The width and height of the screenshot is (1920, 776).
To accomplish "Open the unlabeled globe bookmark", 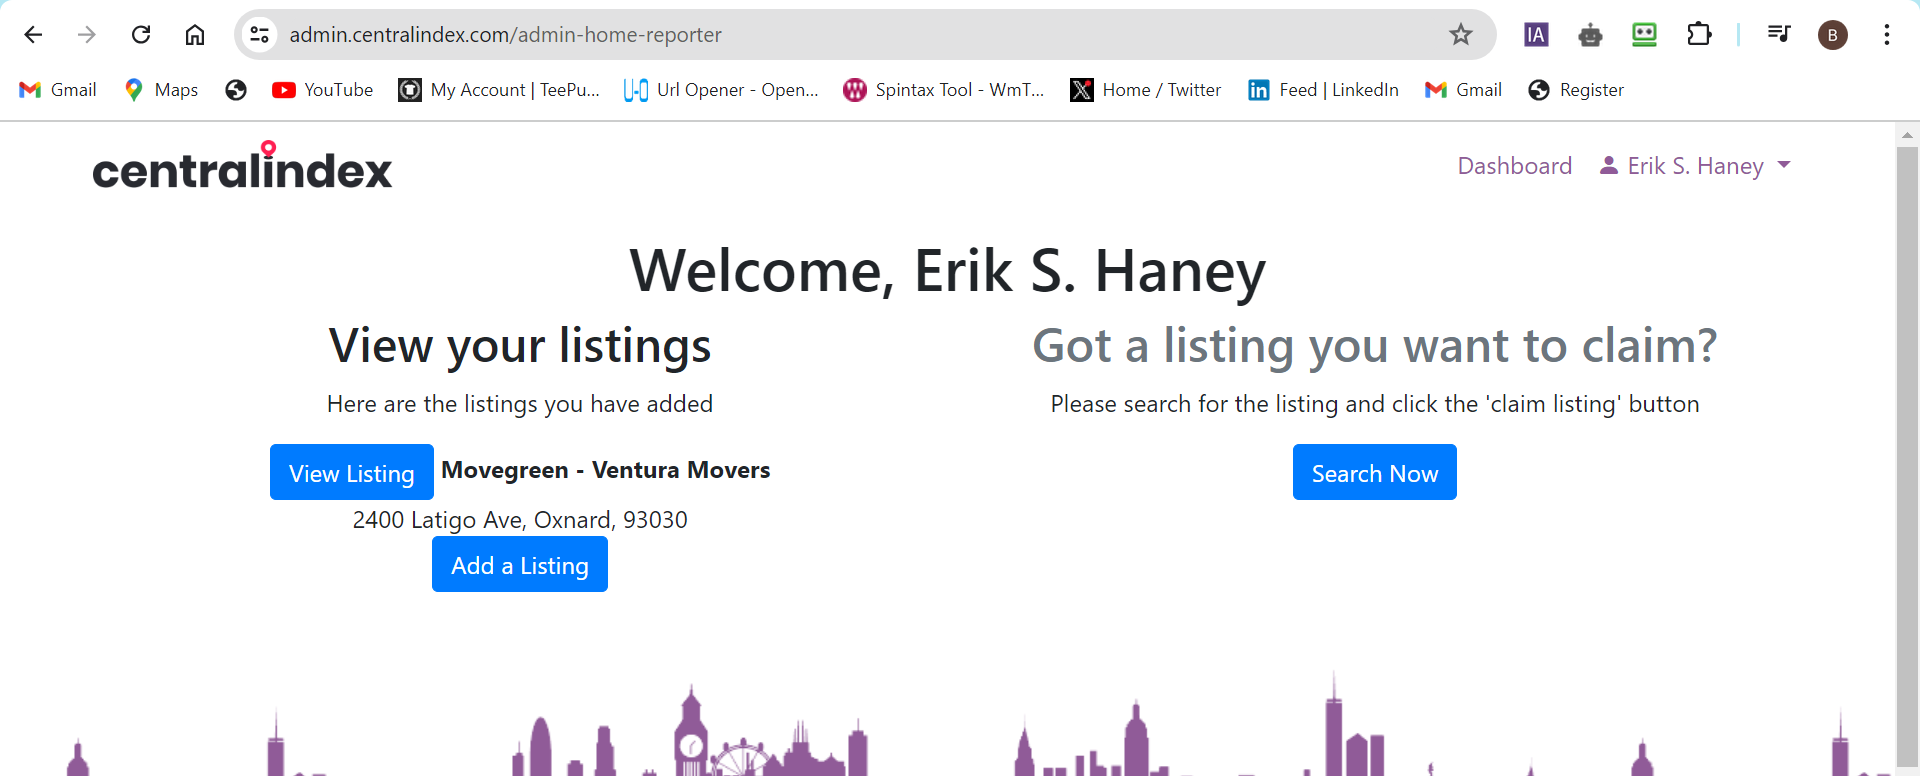I will [236, 90].
